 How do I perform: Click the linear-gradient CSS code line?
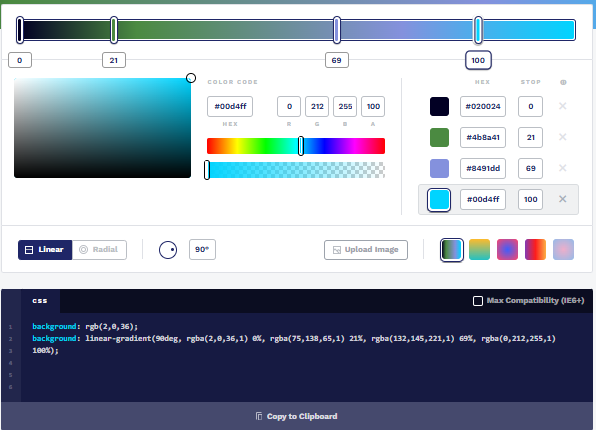(294, 344)
